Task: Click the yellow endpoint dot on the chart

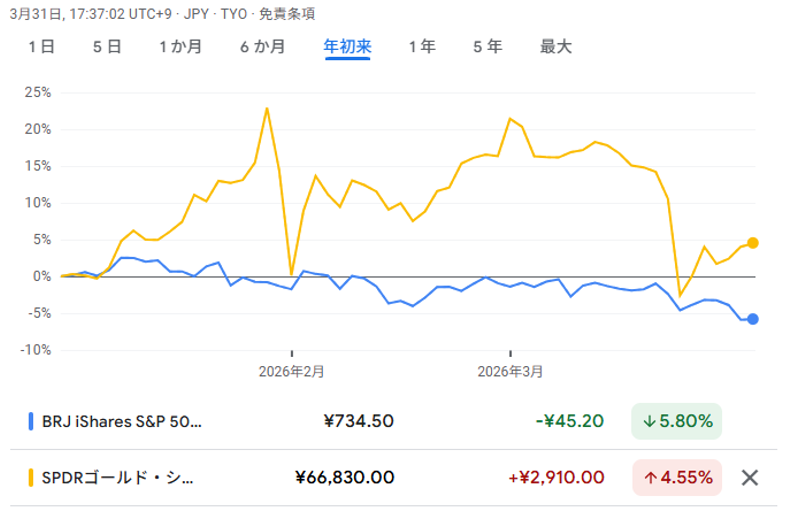Action: point(752,243)
